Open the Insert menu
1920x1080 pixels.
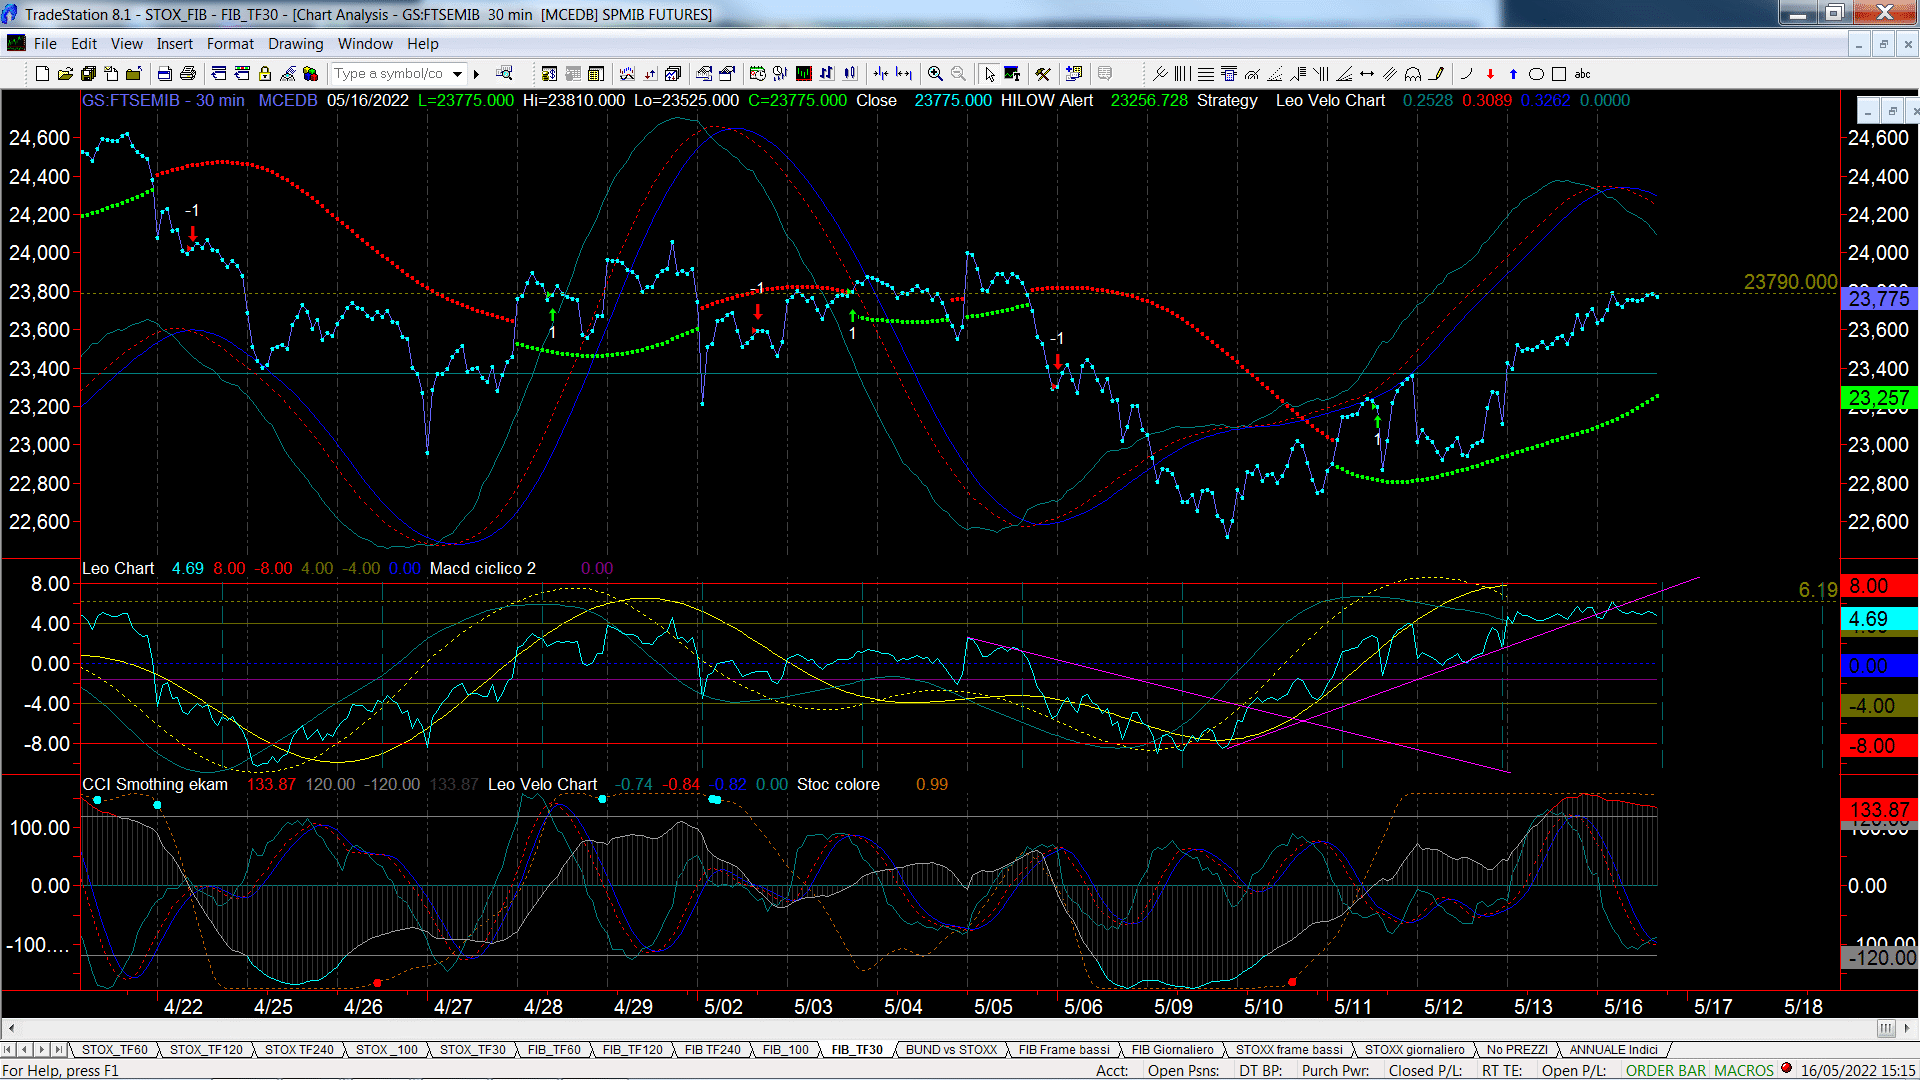[x=174, y=44]
